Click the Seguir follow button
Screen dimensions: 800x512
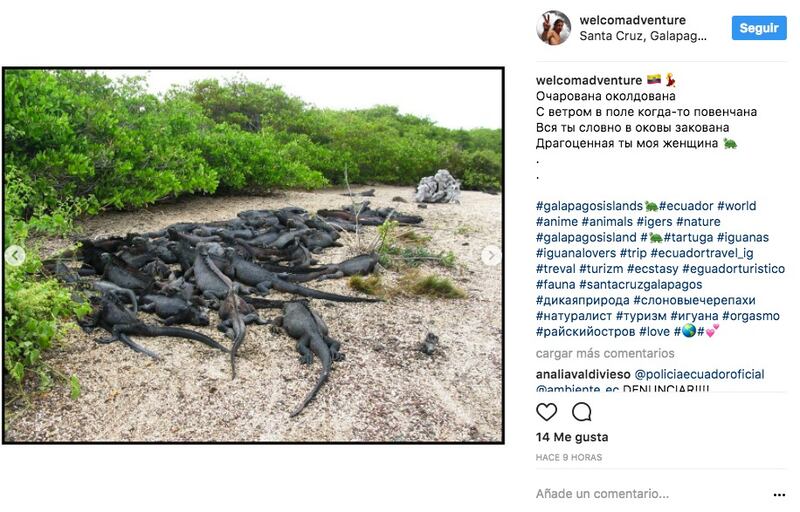tap(759, 28)
